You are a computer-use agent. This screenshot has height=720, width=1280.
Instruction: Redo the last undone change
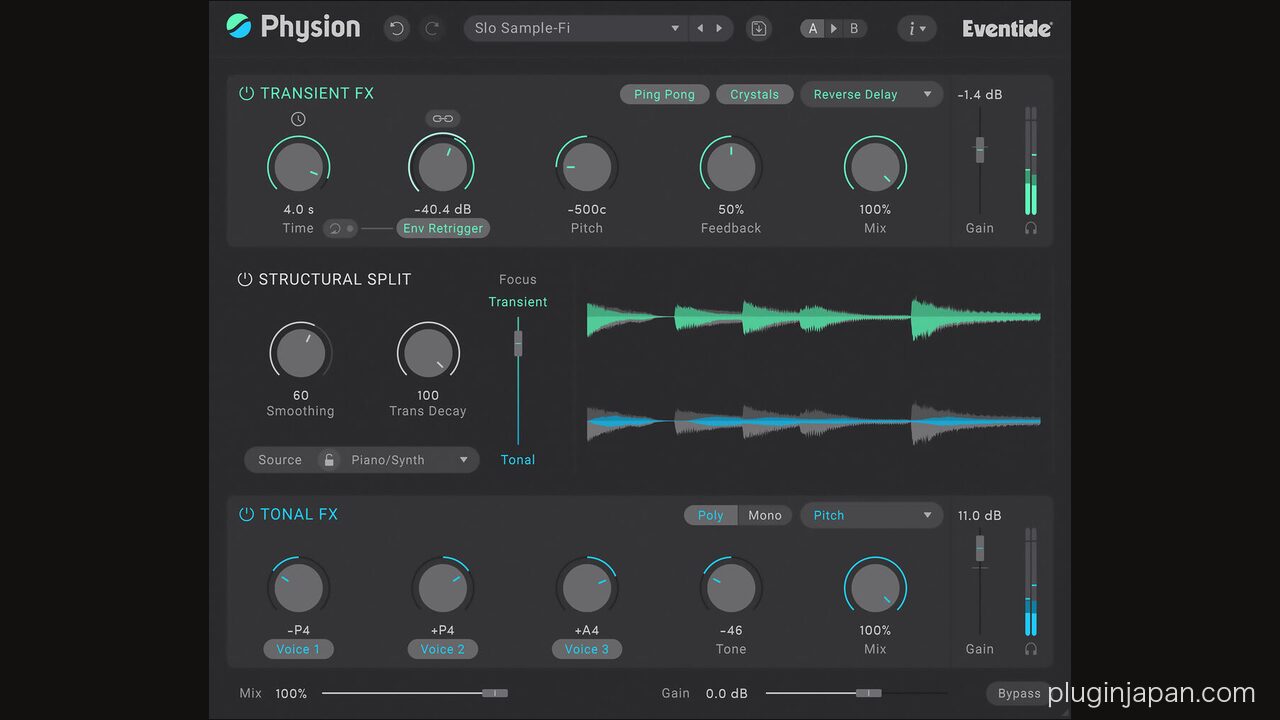432,28
